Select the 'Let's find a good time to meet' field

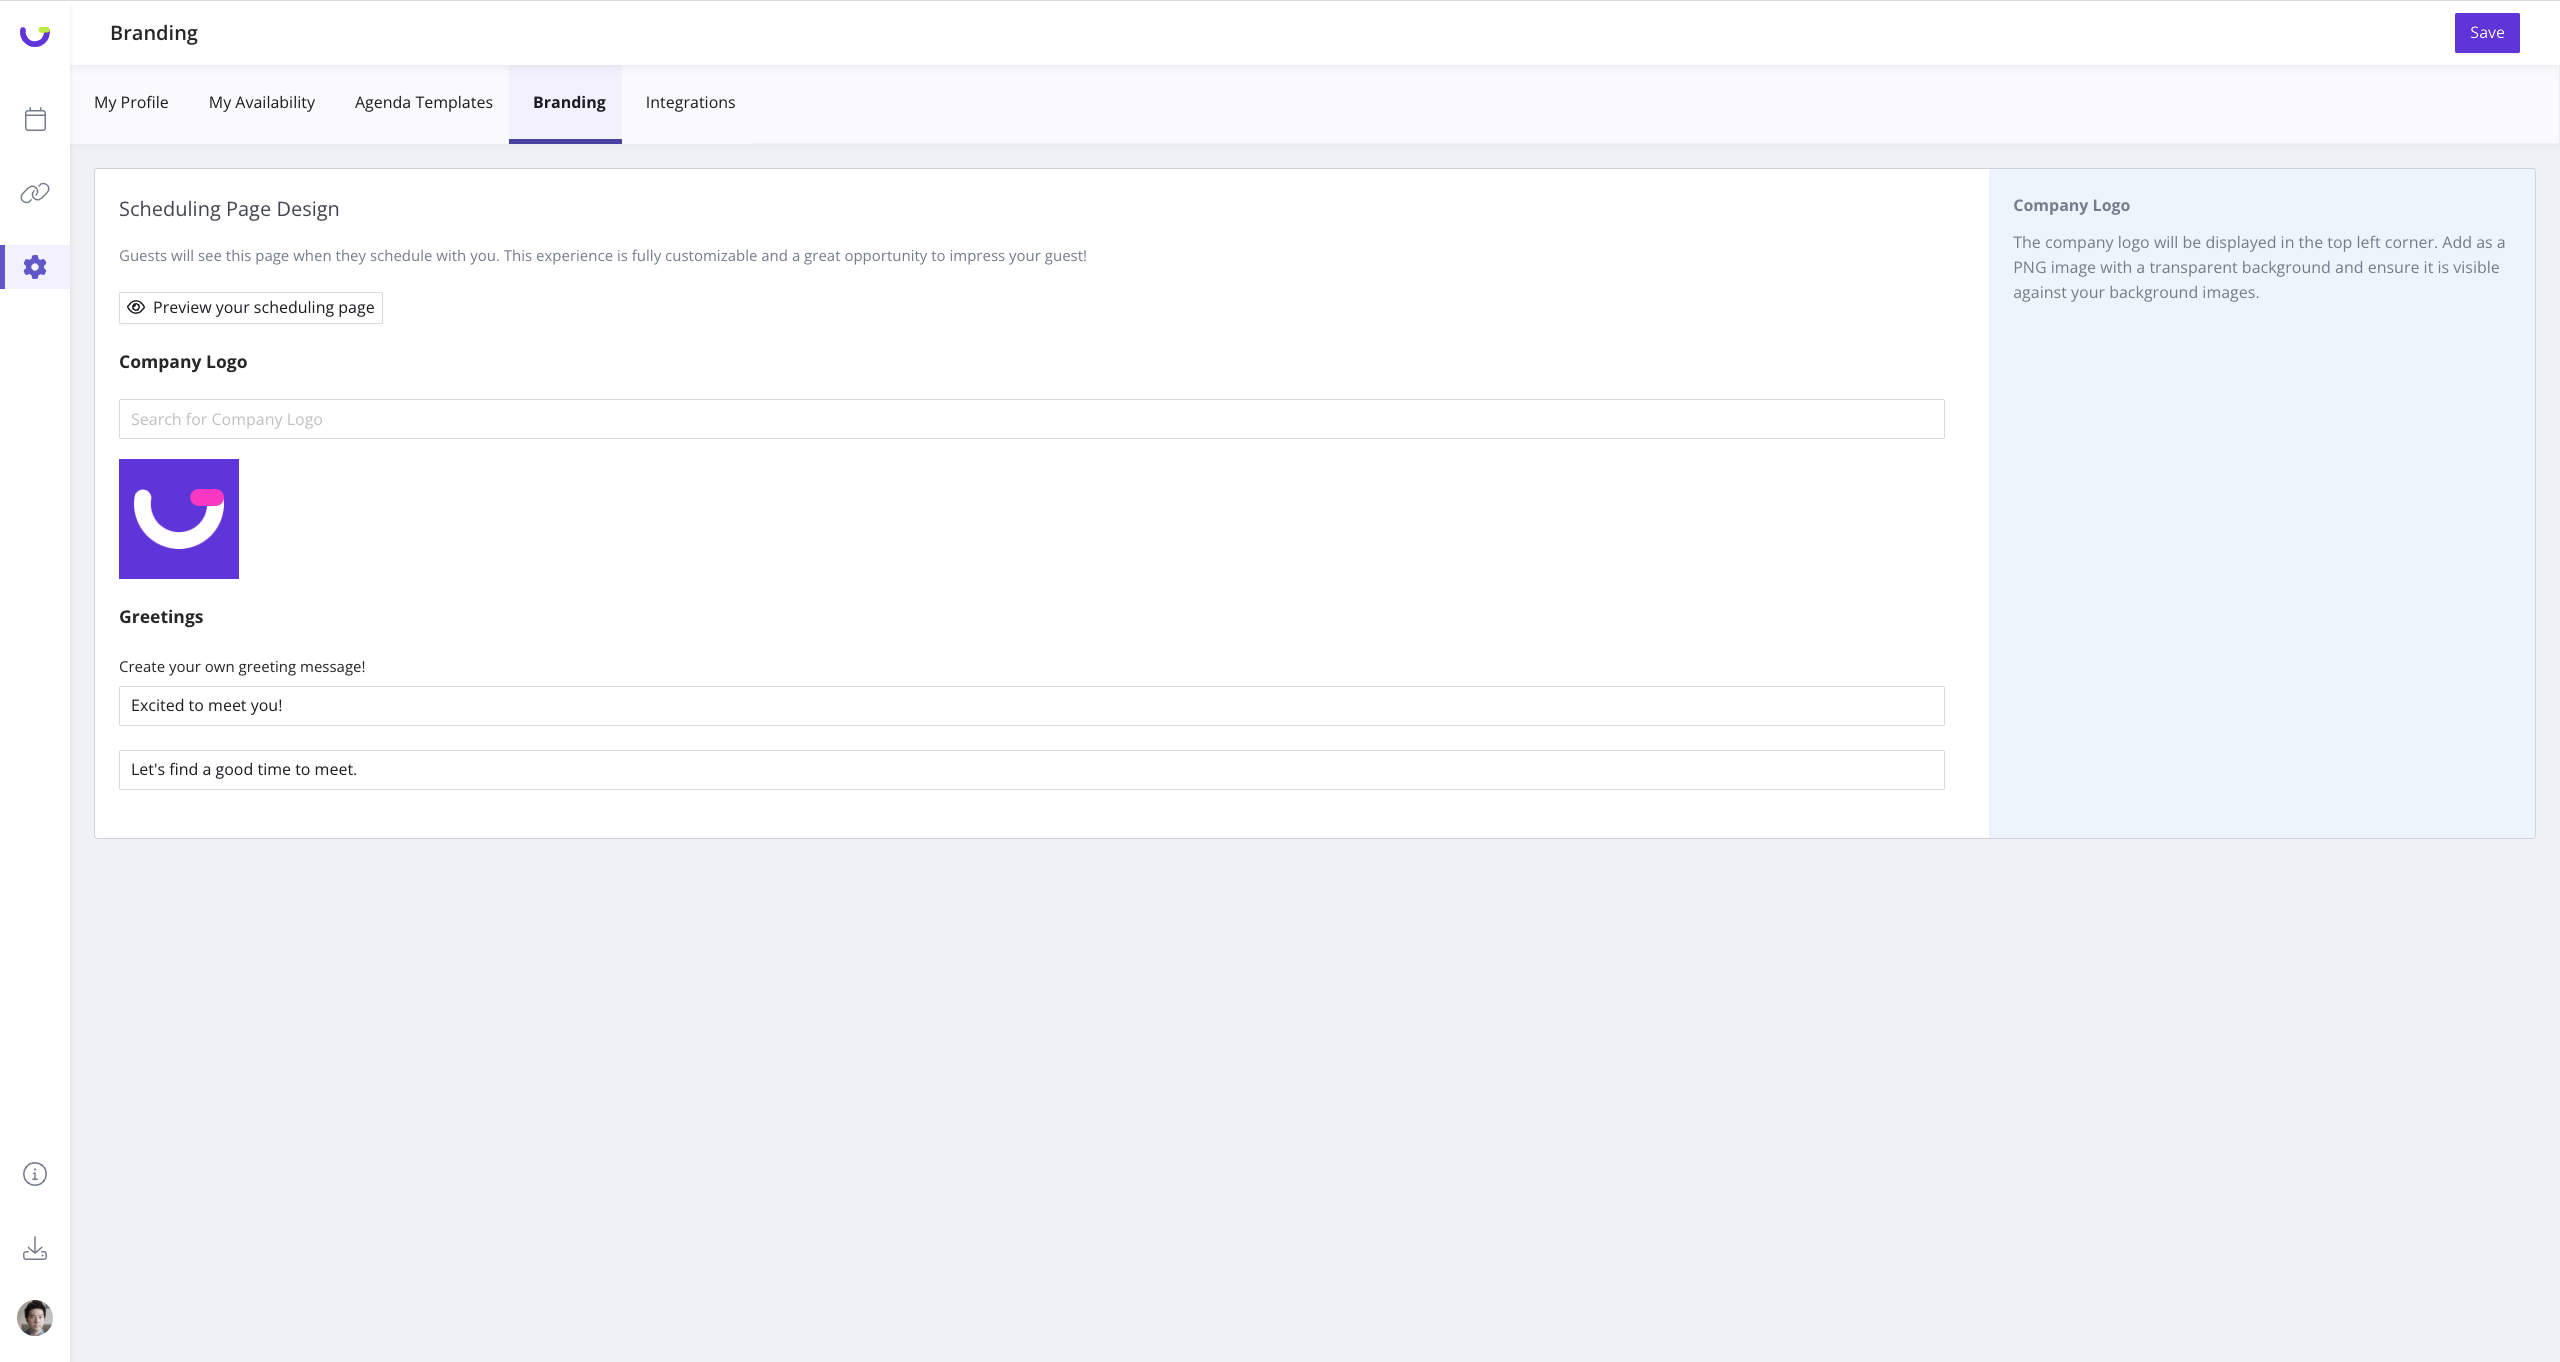tap(1032, 769)
